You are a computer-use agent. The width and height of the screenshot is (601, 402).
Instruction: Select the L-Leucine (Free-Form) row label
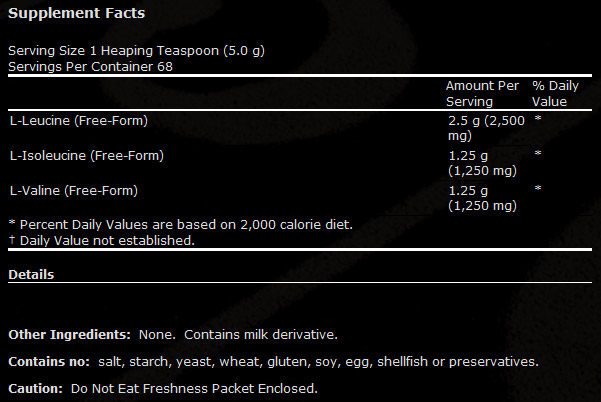coord(79,121)
